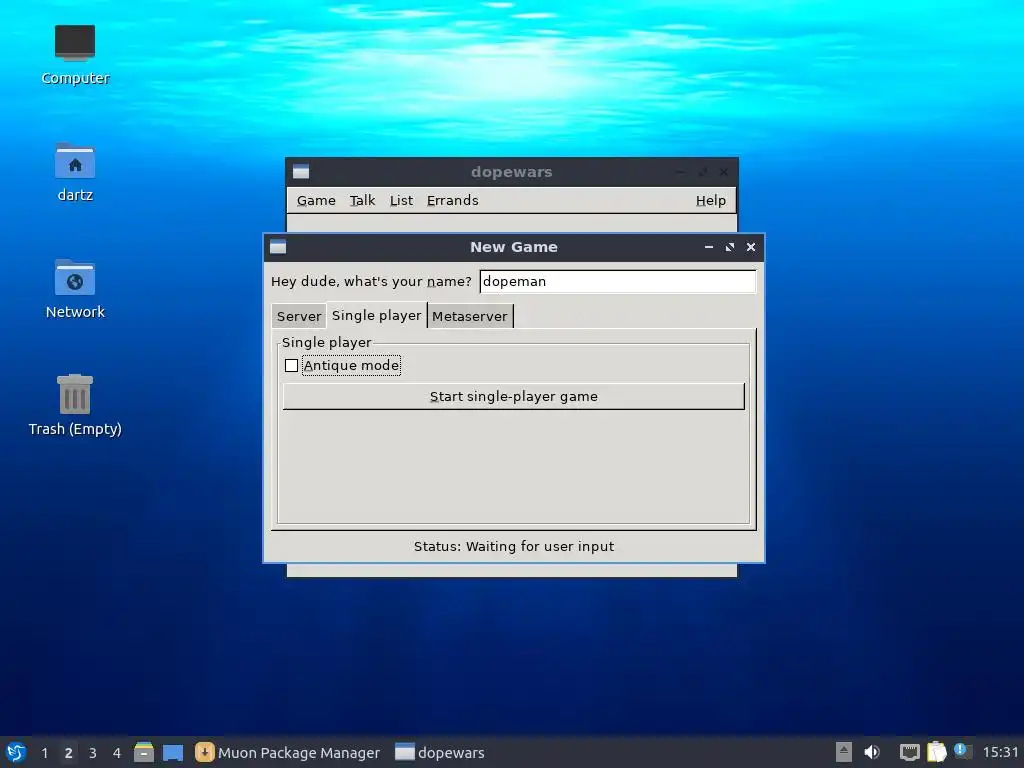This screenshot has height=768, width=1024.
Task: Minimize the New Game dialog
Action: 709,247
